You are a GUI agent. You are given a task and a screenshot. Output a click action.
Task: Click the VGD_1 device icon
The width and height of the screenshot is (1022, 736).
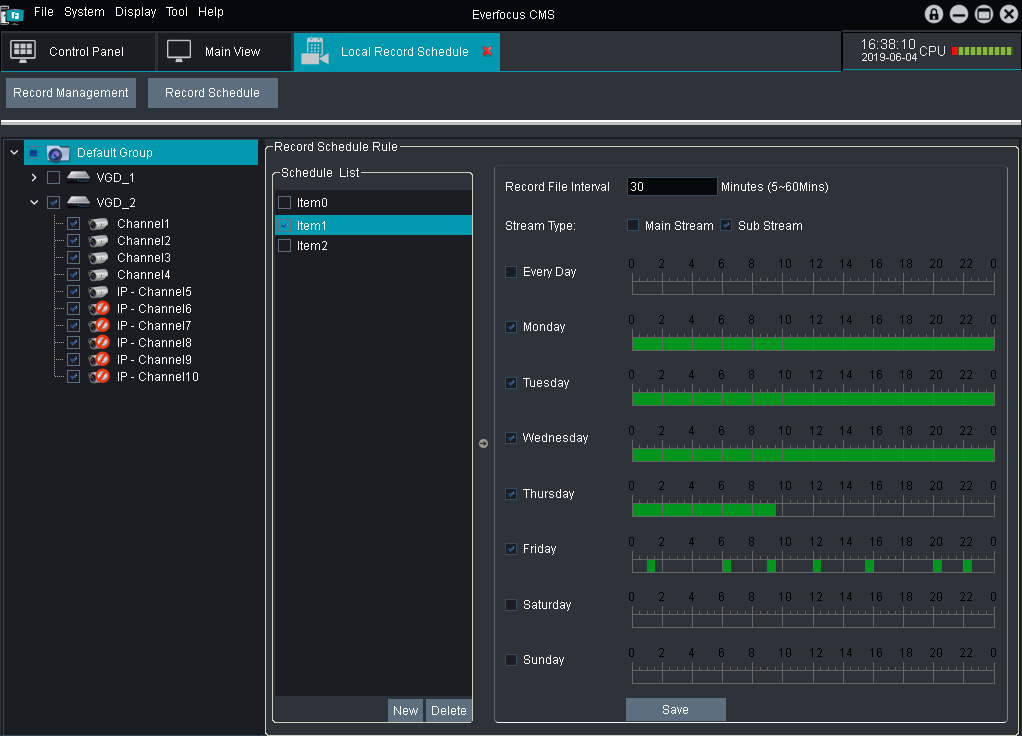[79, 178]
